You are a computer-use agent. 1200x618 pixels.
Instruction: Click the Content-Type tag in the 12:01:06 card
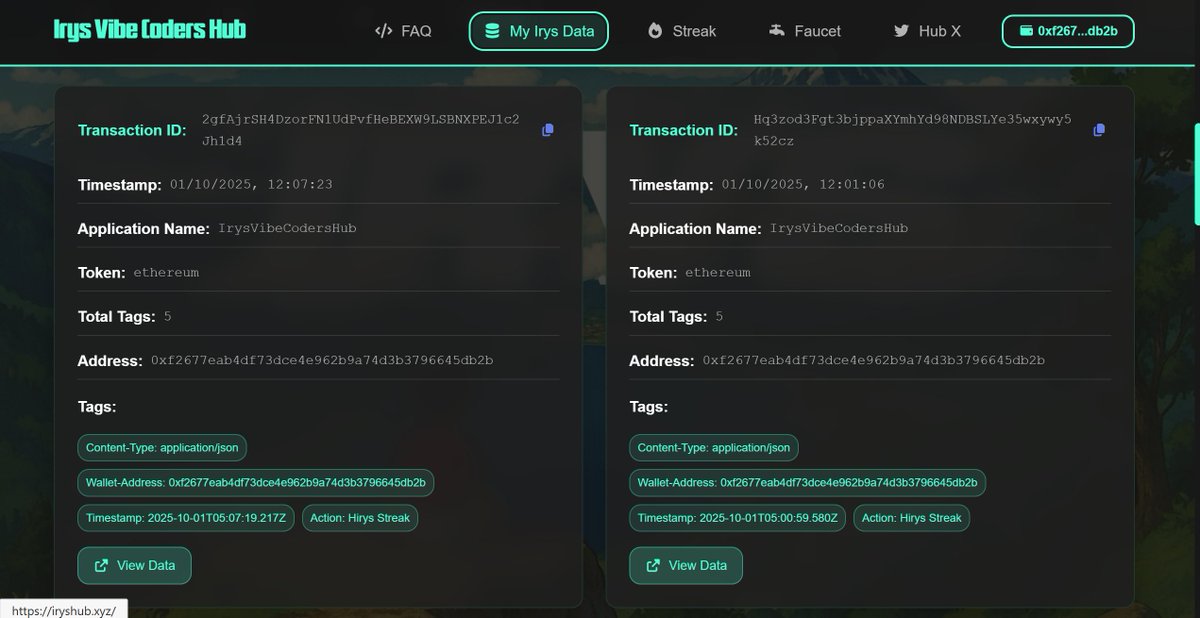pyautogui.click(x=714, y=448)
